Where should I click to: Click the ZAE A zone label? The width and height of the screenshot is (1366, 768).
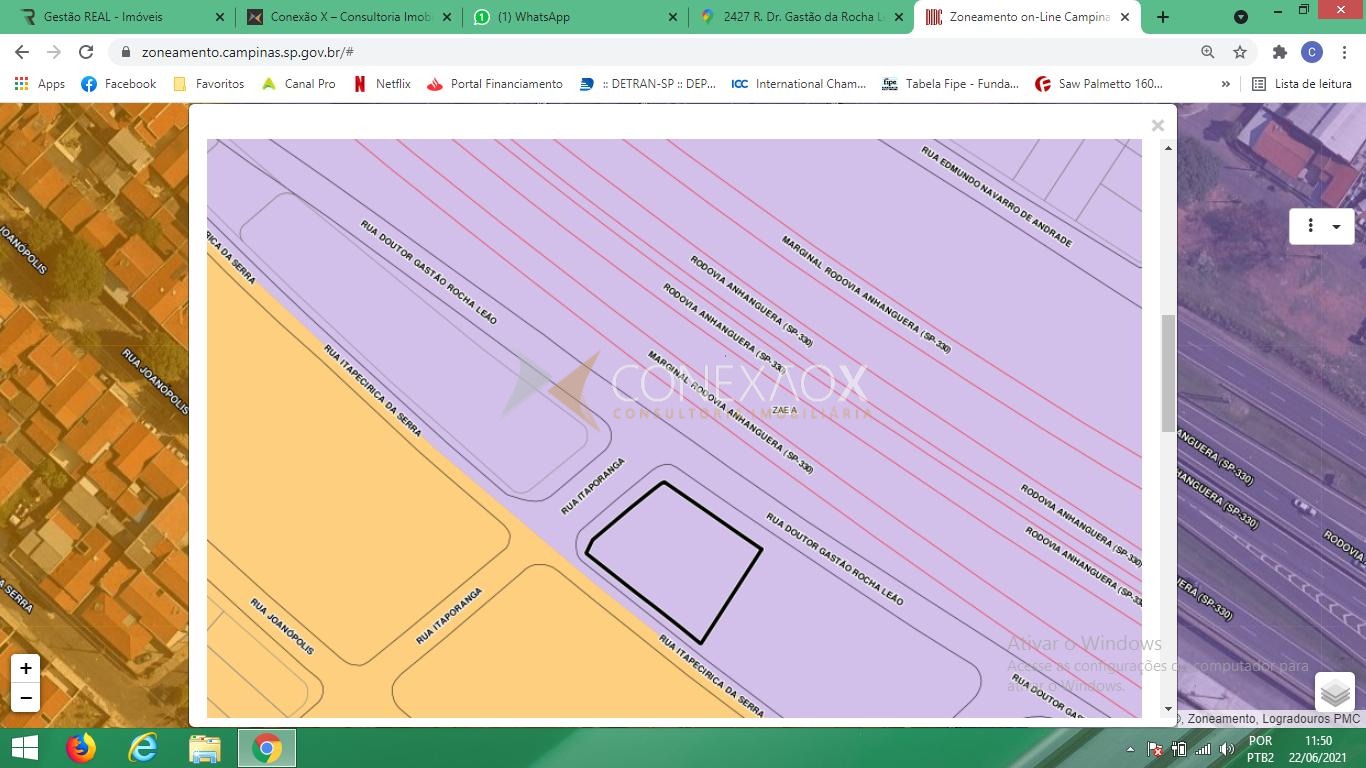coord(785,410)
